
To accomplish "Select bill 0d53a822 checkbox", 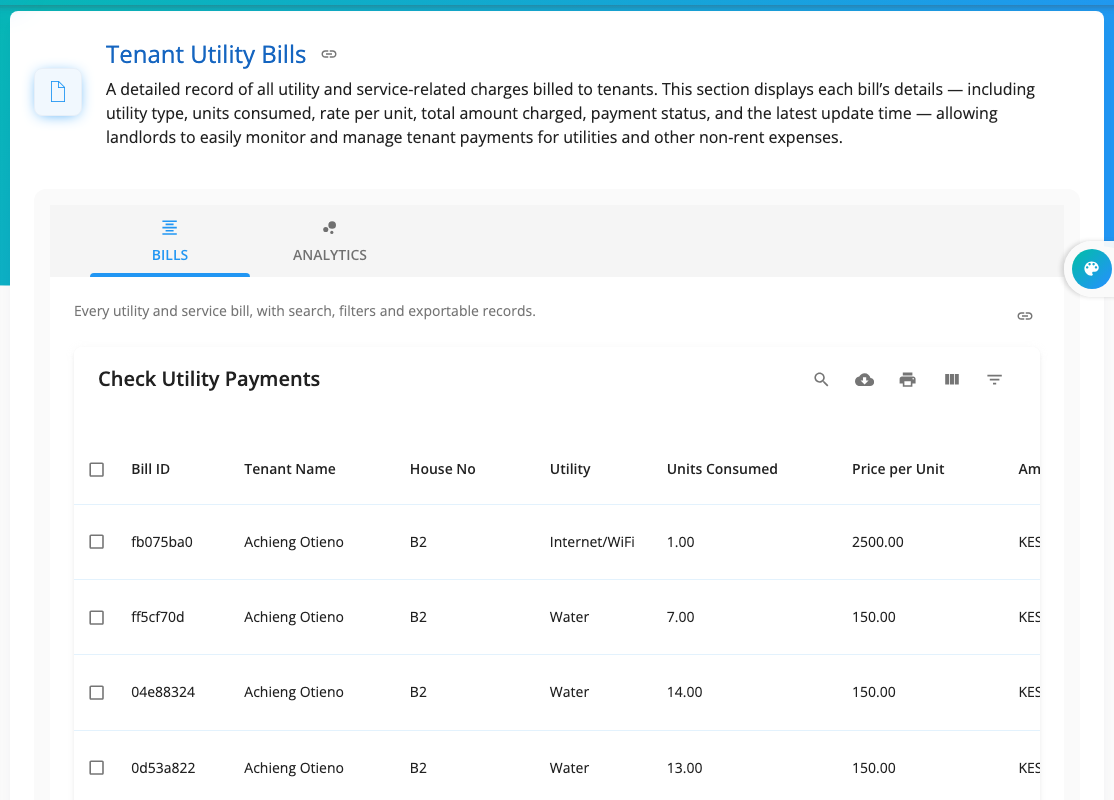I will [97, 768].
